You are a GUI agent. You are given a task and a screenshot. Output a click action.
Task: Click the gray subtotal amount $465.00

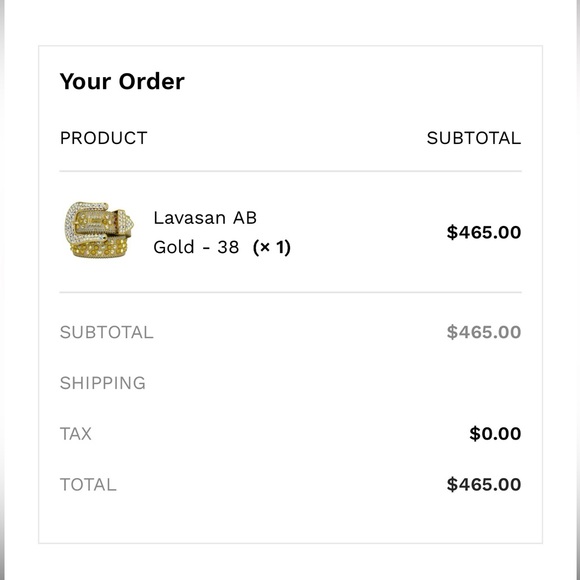click(x=484, y=332)
